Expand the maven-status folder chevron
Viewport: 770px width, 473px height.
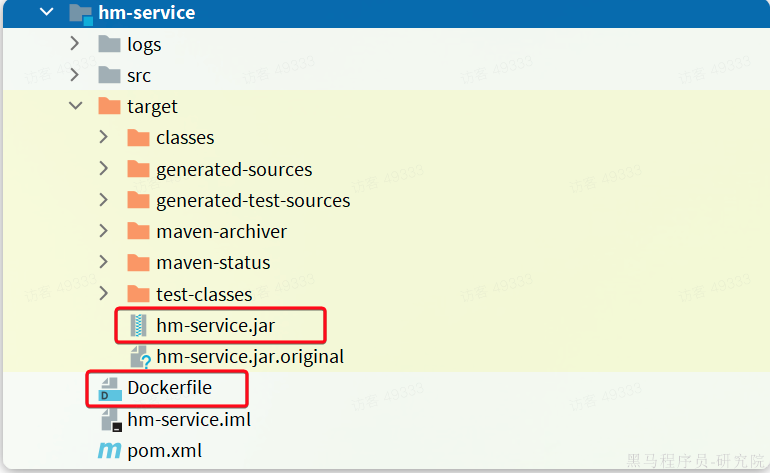[103, 262]
